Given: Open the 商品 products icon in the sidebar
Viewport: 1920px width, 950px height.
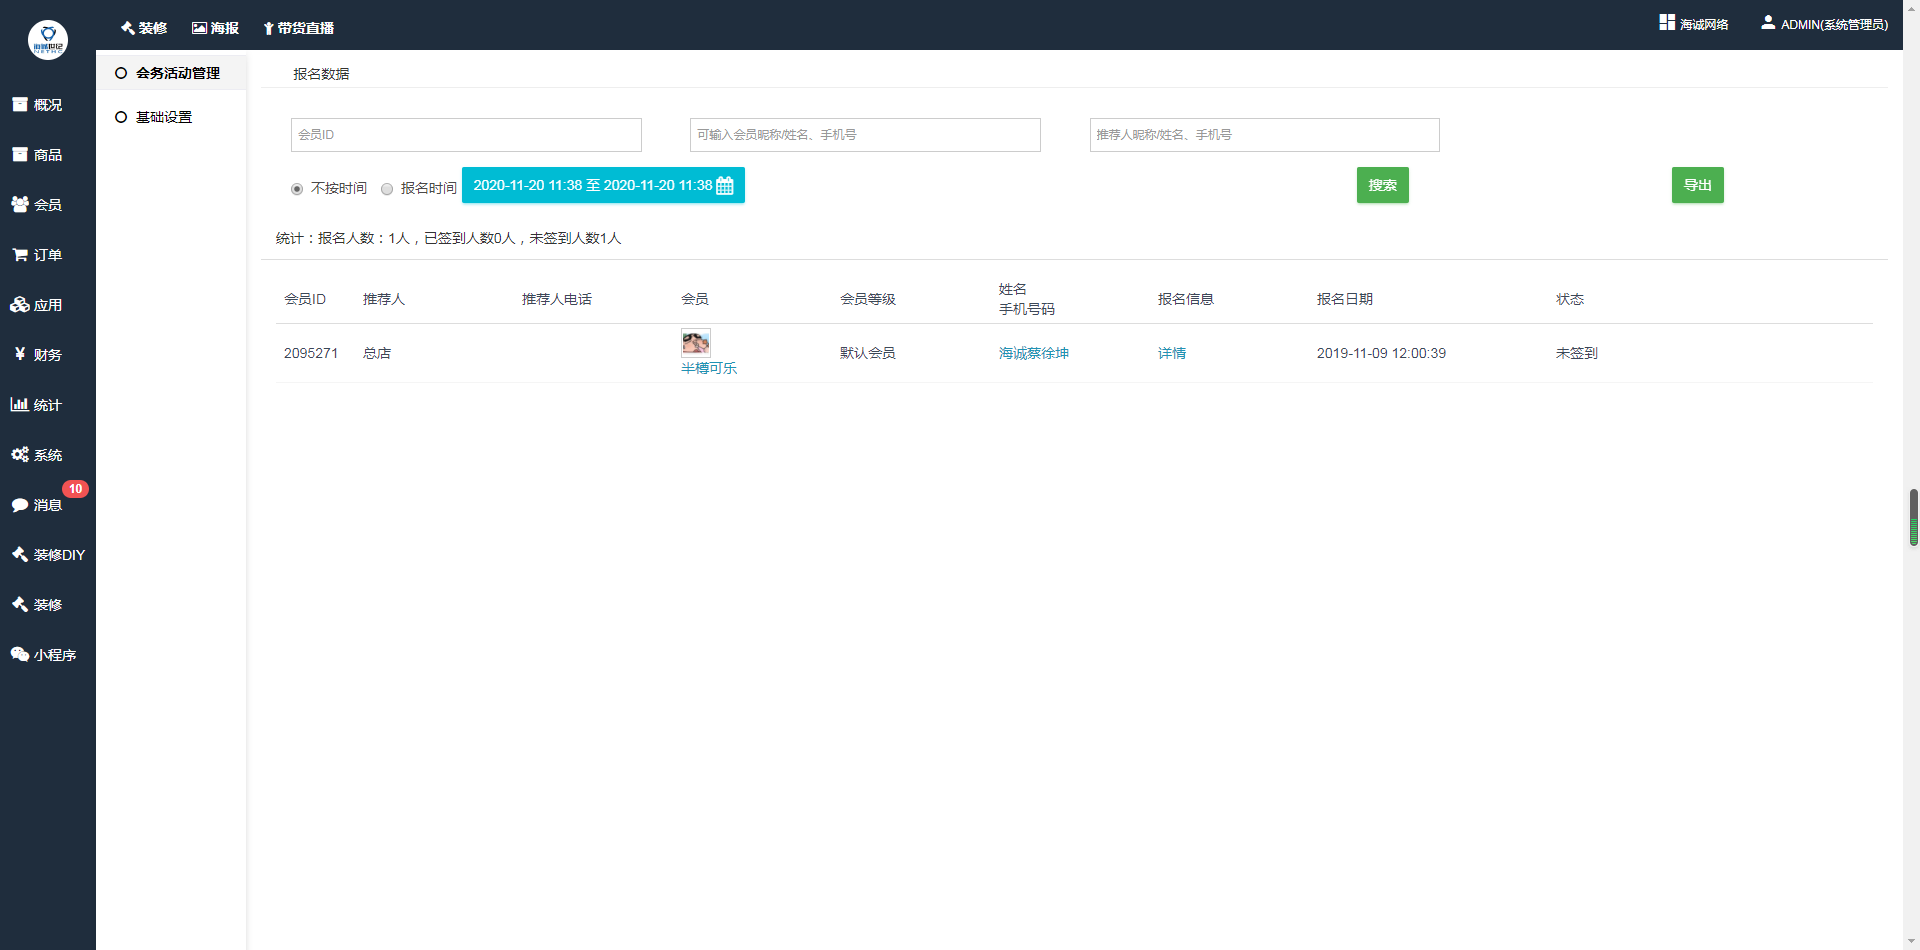Looking at the screenshot, I should click(20, 154).
